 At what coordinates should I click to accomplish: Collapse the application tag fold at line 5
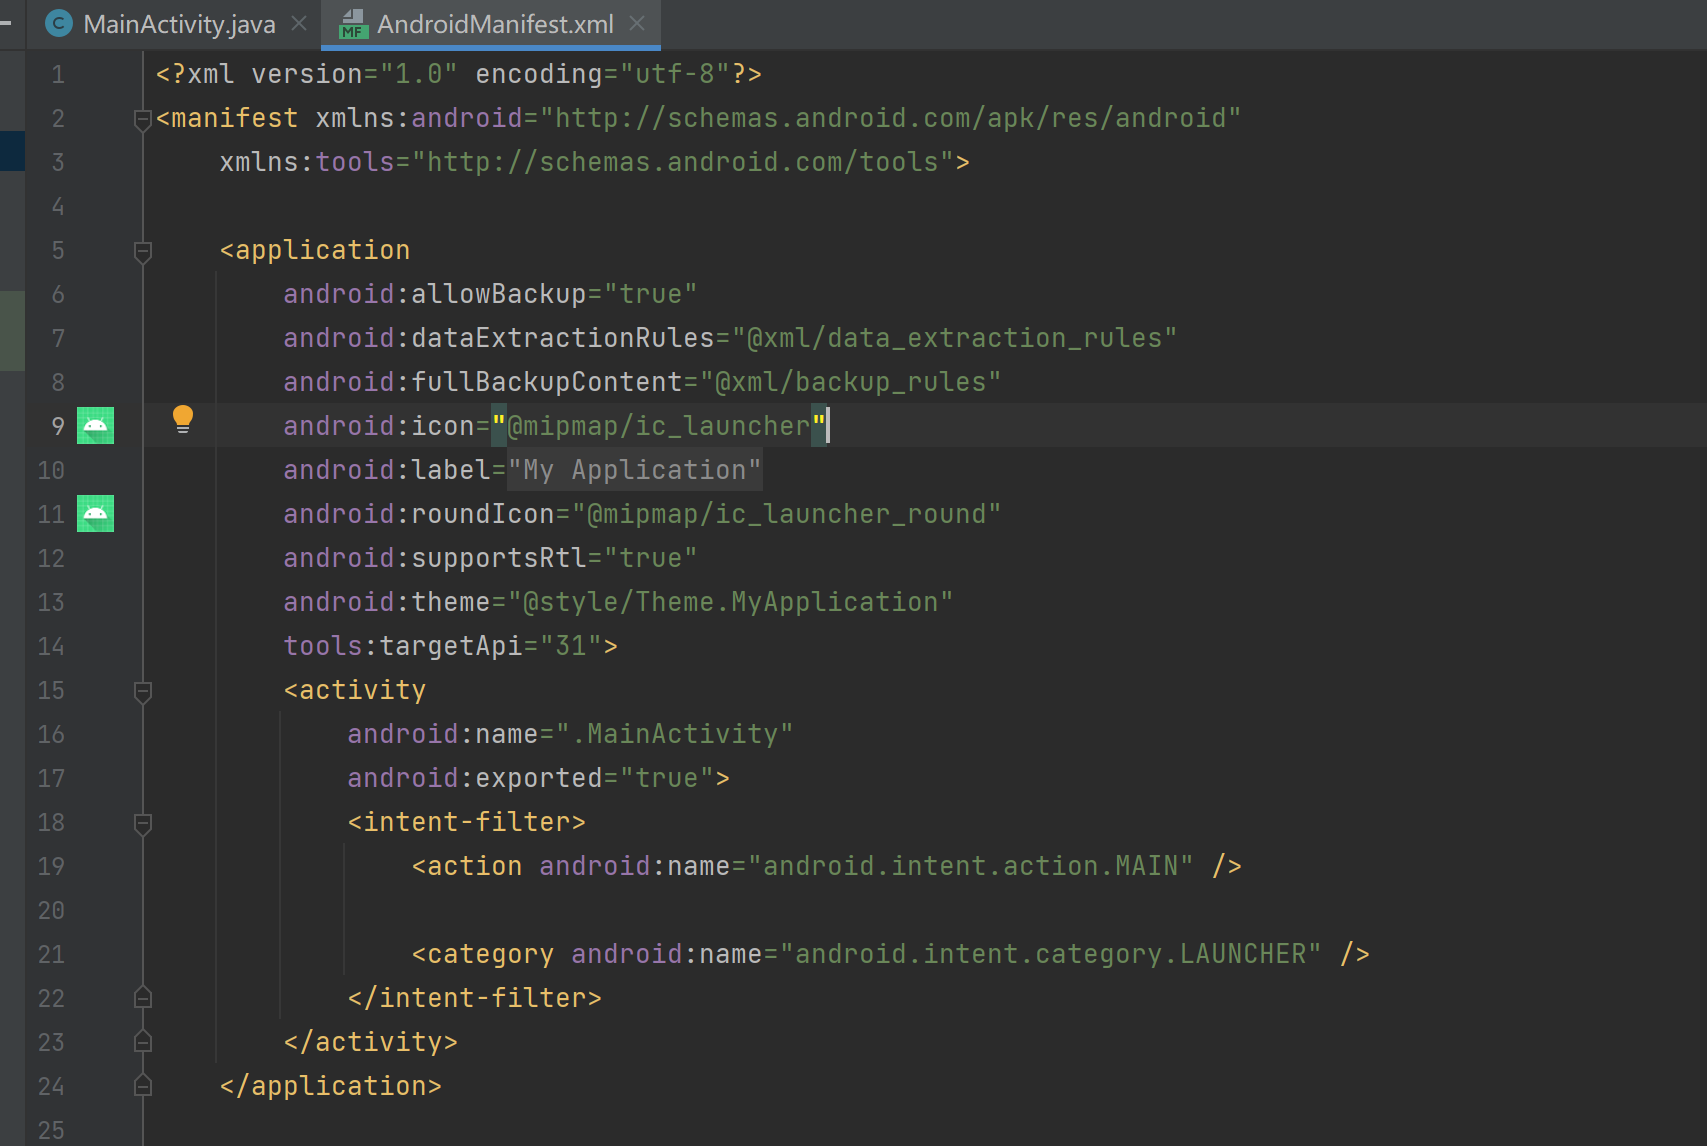point(143,252)
